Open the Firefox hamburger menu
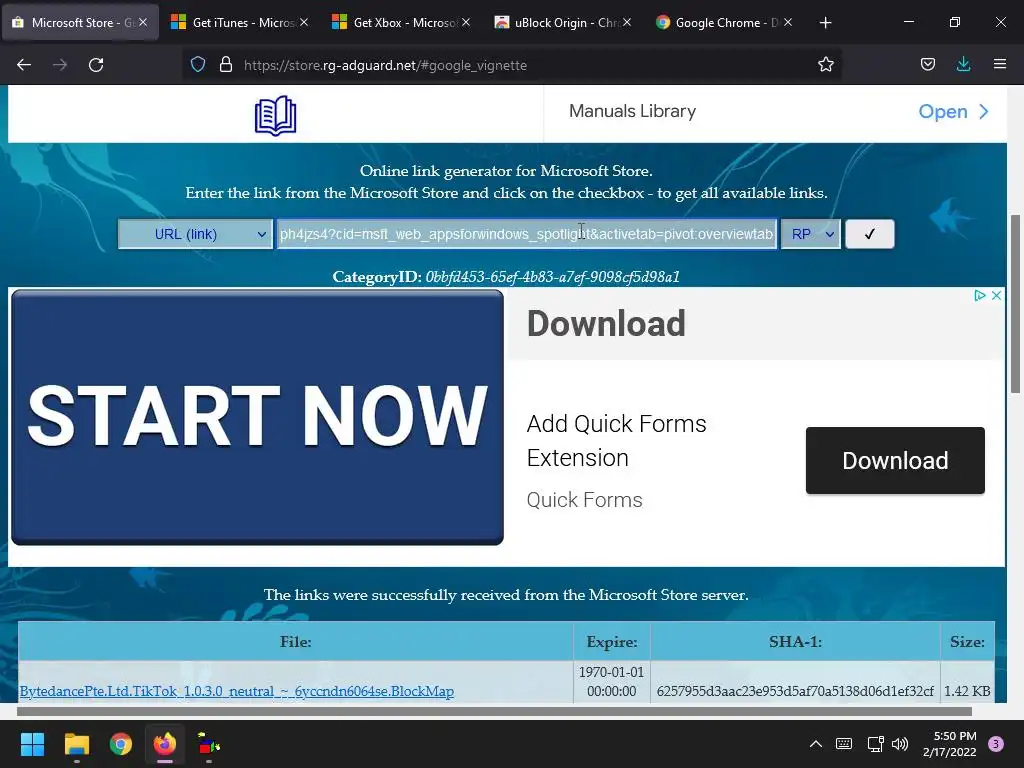The width and height of the screenshot is (1024, 768). 999,65
